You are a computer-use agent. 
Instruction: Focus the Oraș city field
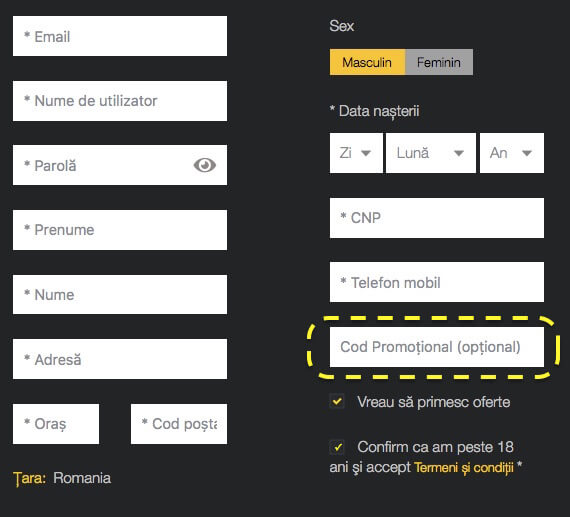pos(56,424)
